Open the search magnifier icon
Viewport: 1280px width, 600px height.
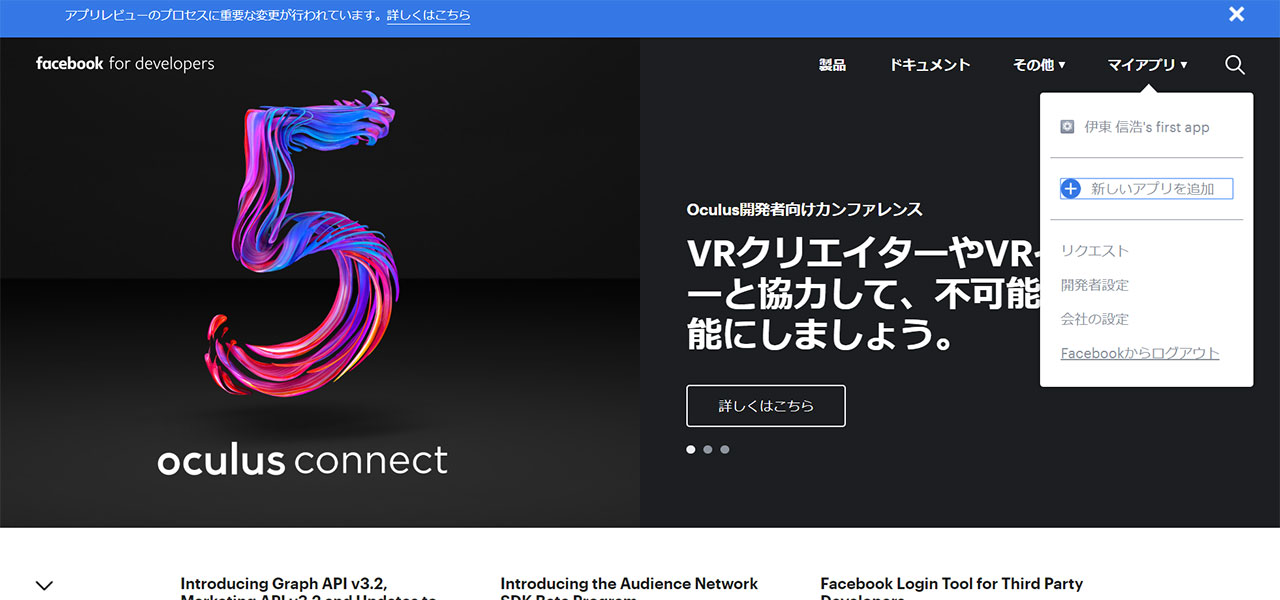pos(1235,65)
